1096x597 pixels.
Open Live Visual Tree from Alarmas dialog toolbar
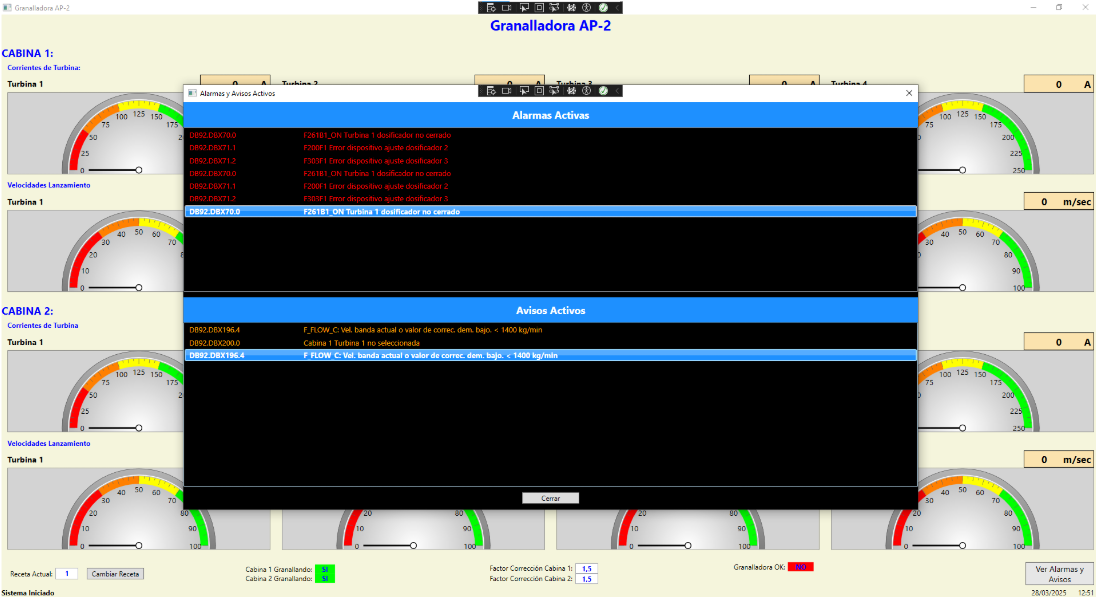pyautogui.click(x=491, y=91)
